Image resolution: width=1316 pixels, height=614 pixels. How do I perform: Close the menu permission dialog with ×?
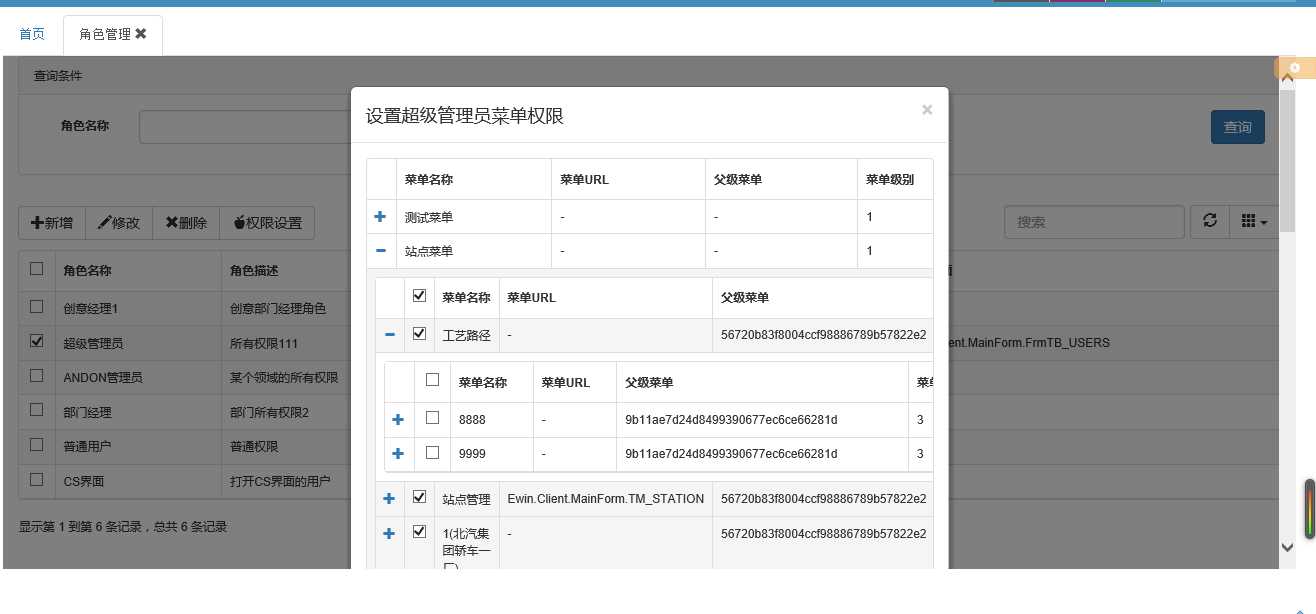(x=927, y=110)
